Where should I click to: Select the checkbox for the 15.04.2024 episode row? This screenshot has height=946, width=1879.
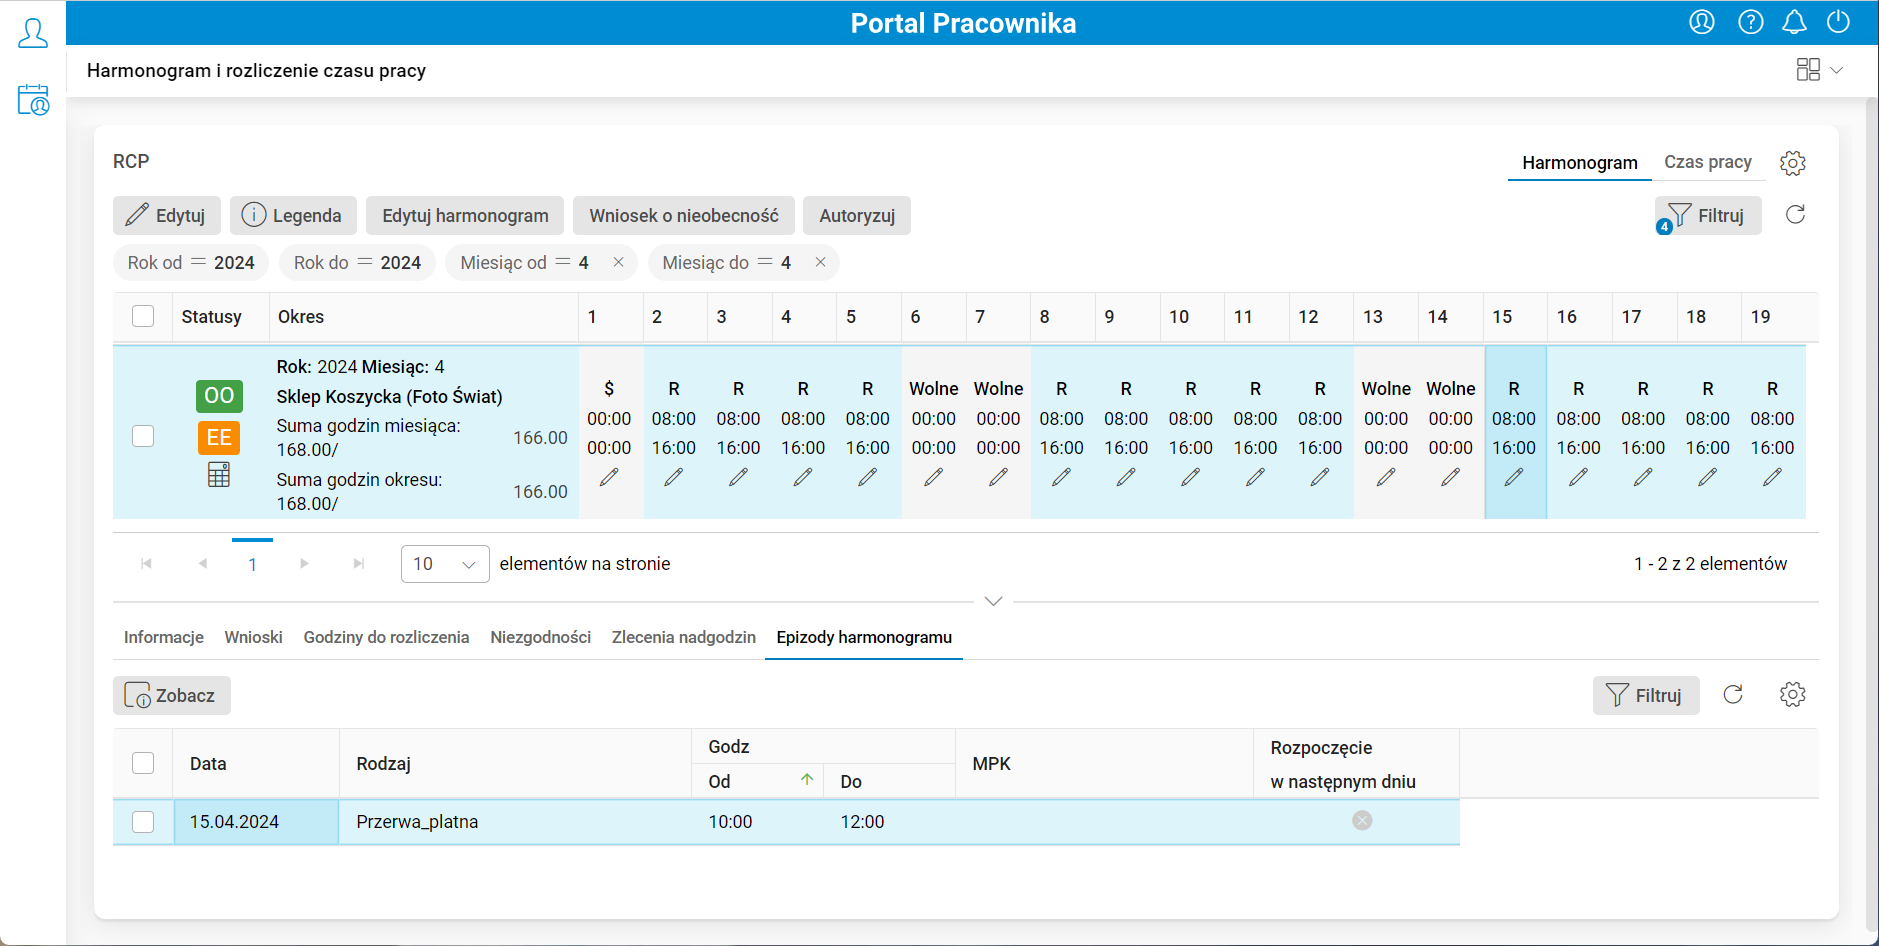[x=143, y=821]
